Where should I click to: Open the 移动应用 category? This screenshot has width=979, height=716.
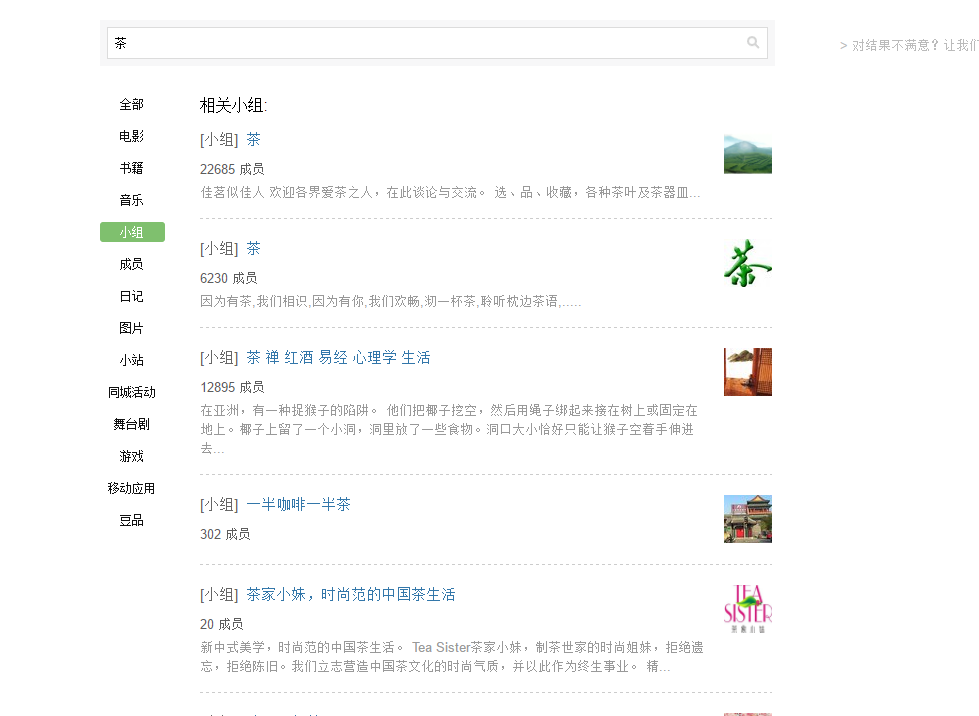(131, 488)
